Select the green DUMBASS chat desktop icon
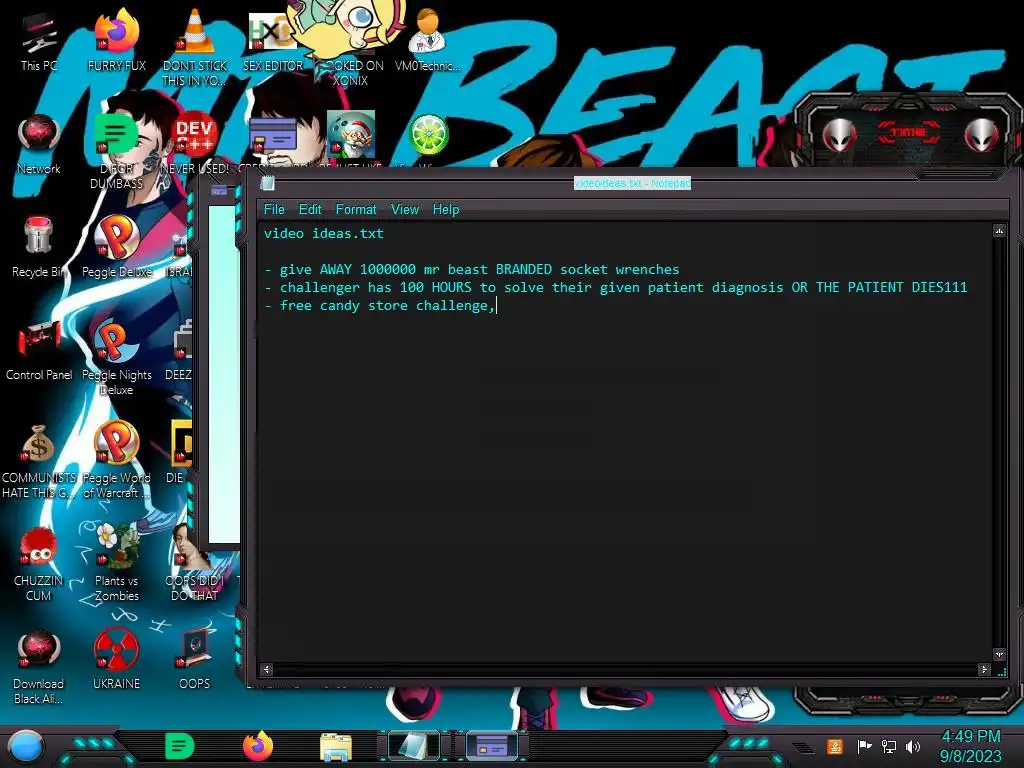 (116, 150)
